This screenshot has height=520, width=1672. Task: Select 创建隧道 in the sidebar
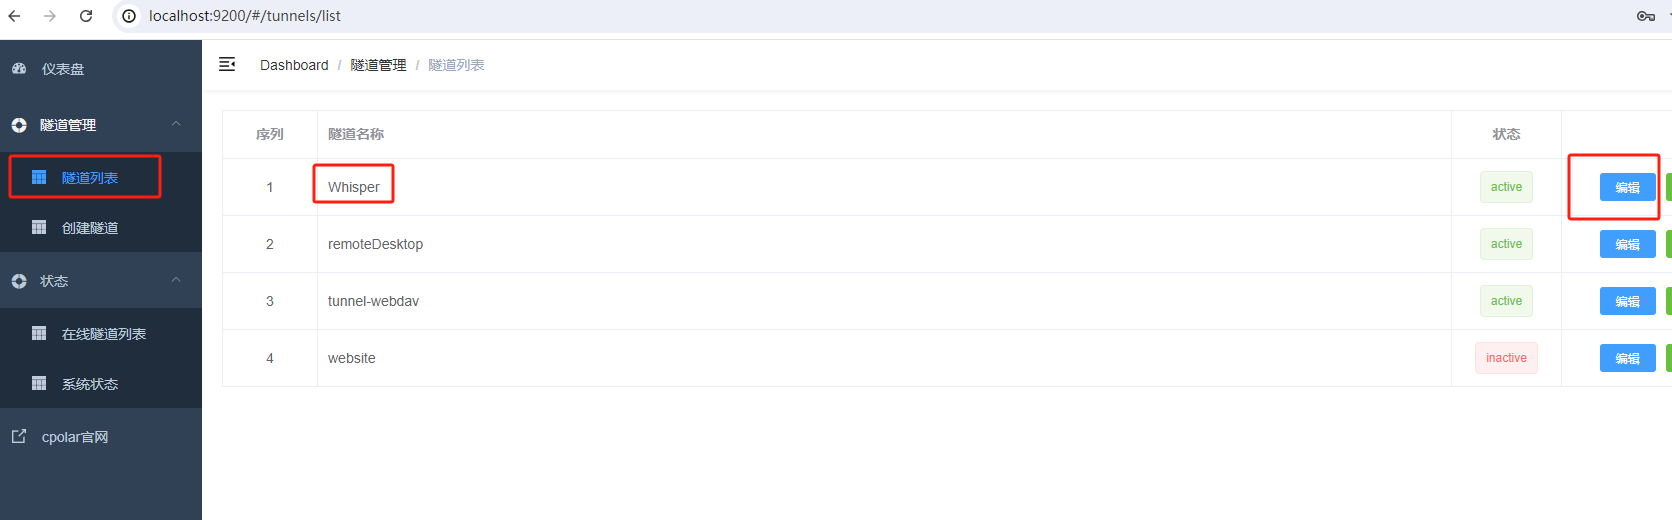point(90,228)
